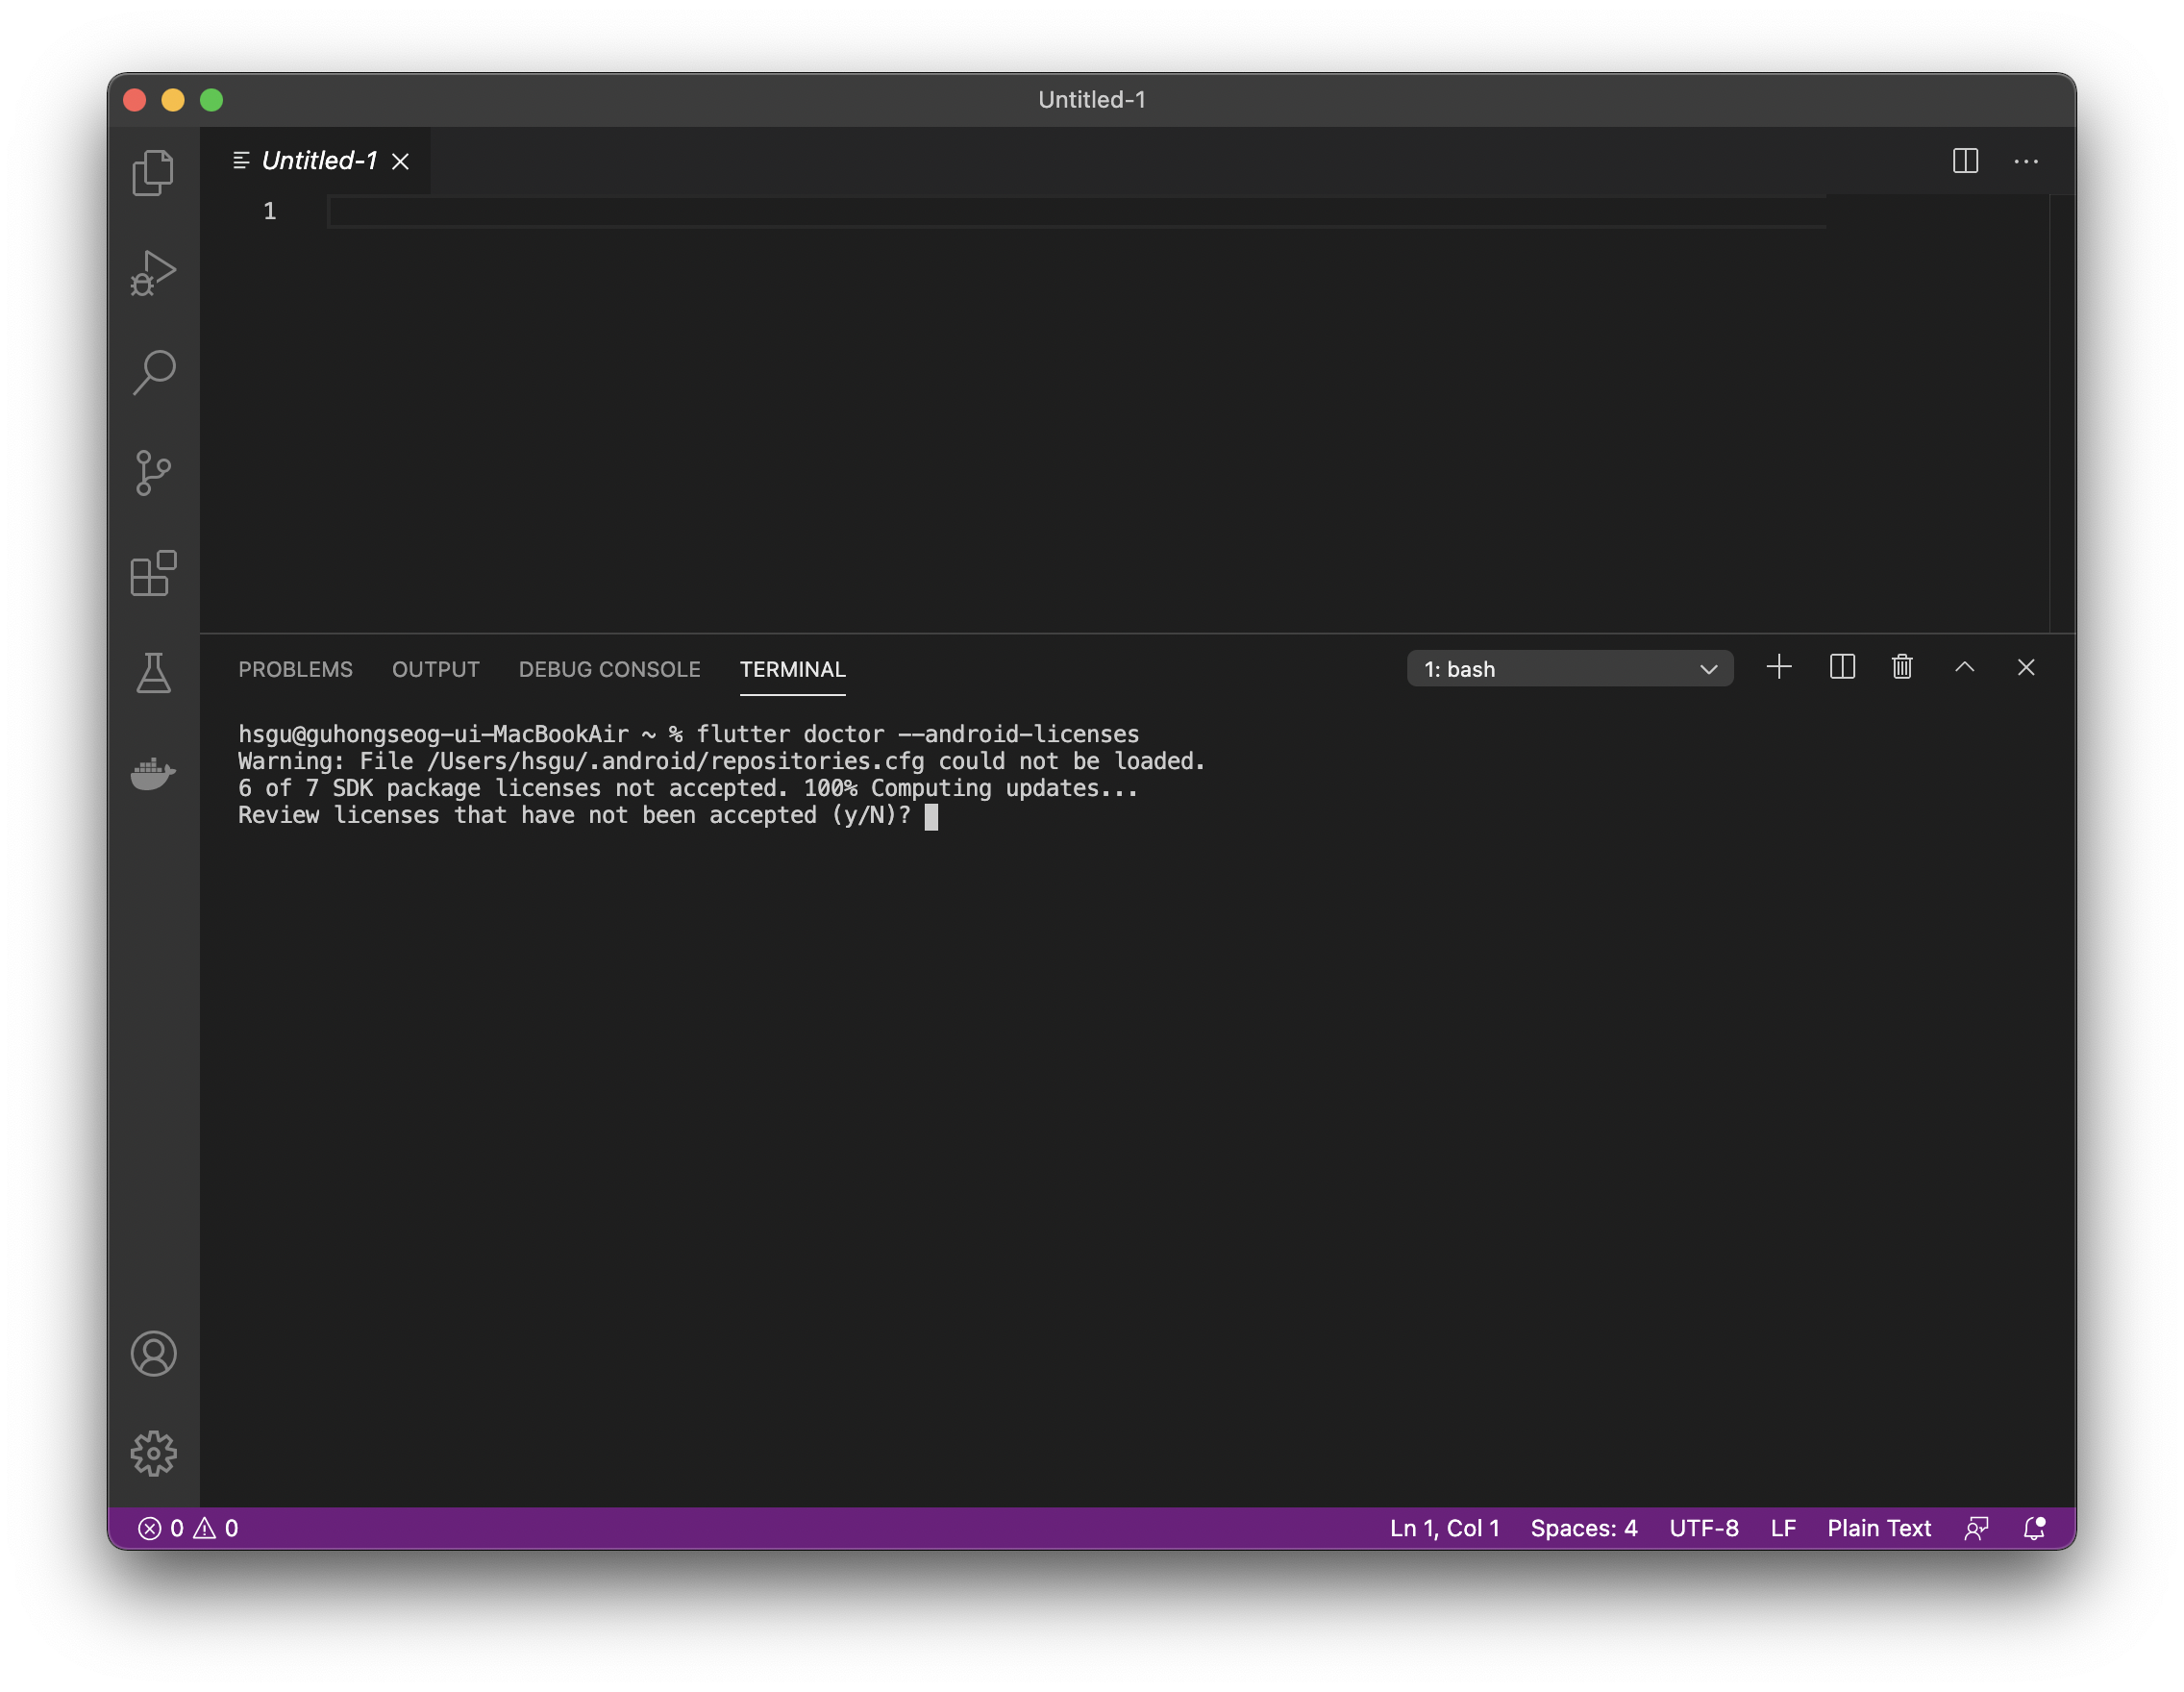
Task: Click the feedback icon in status bar
Action: 1976,1528
